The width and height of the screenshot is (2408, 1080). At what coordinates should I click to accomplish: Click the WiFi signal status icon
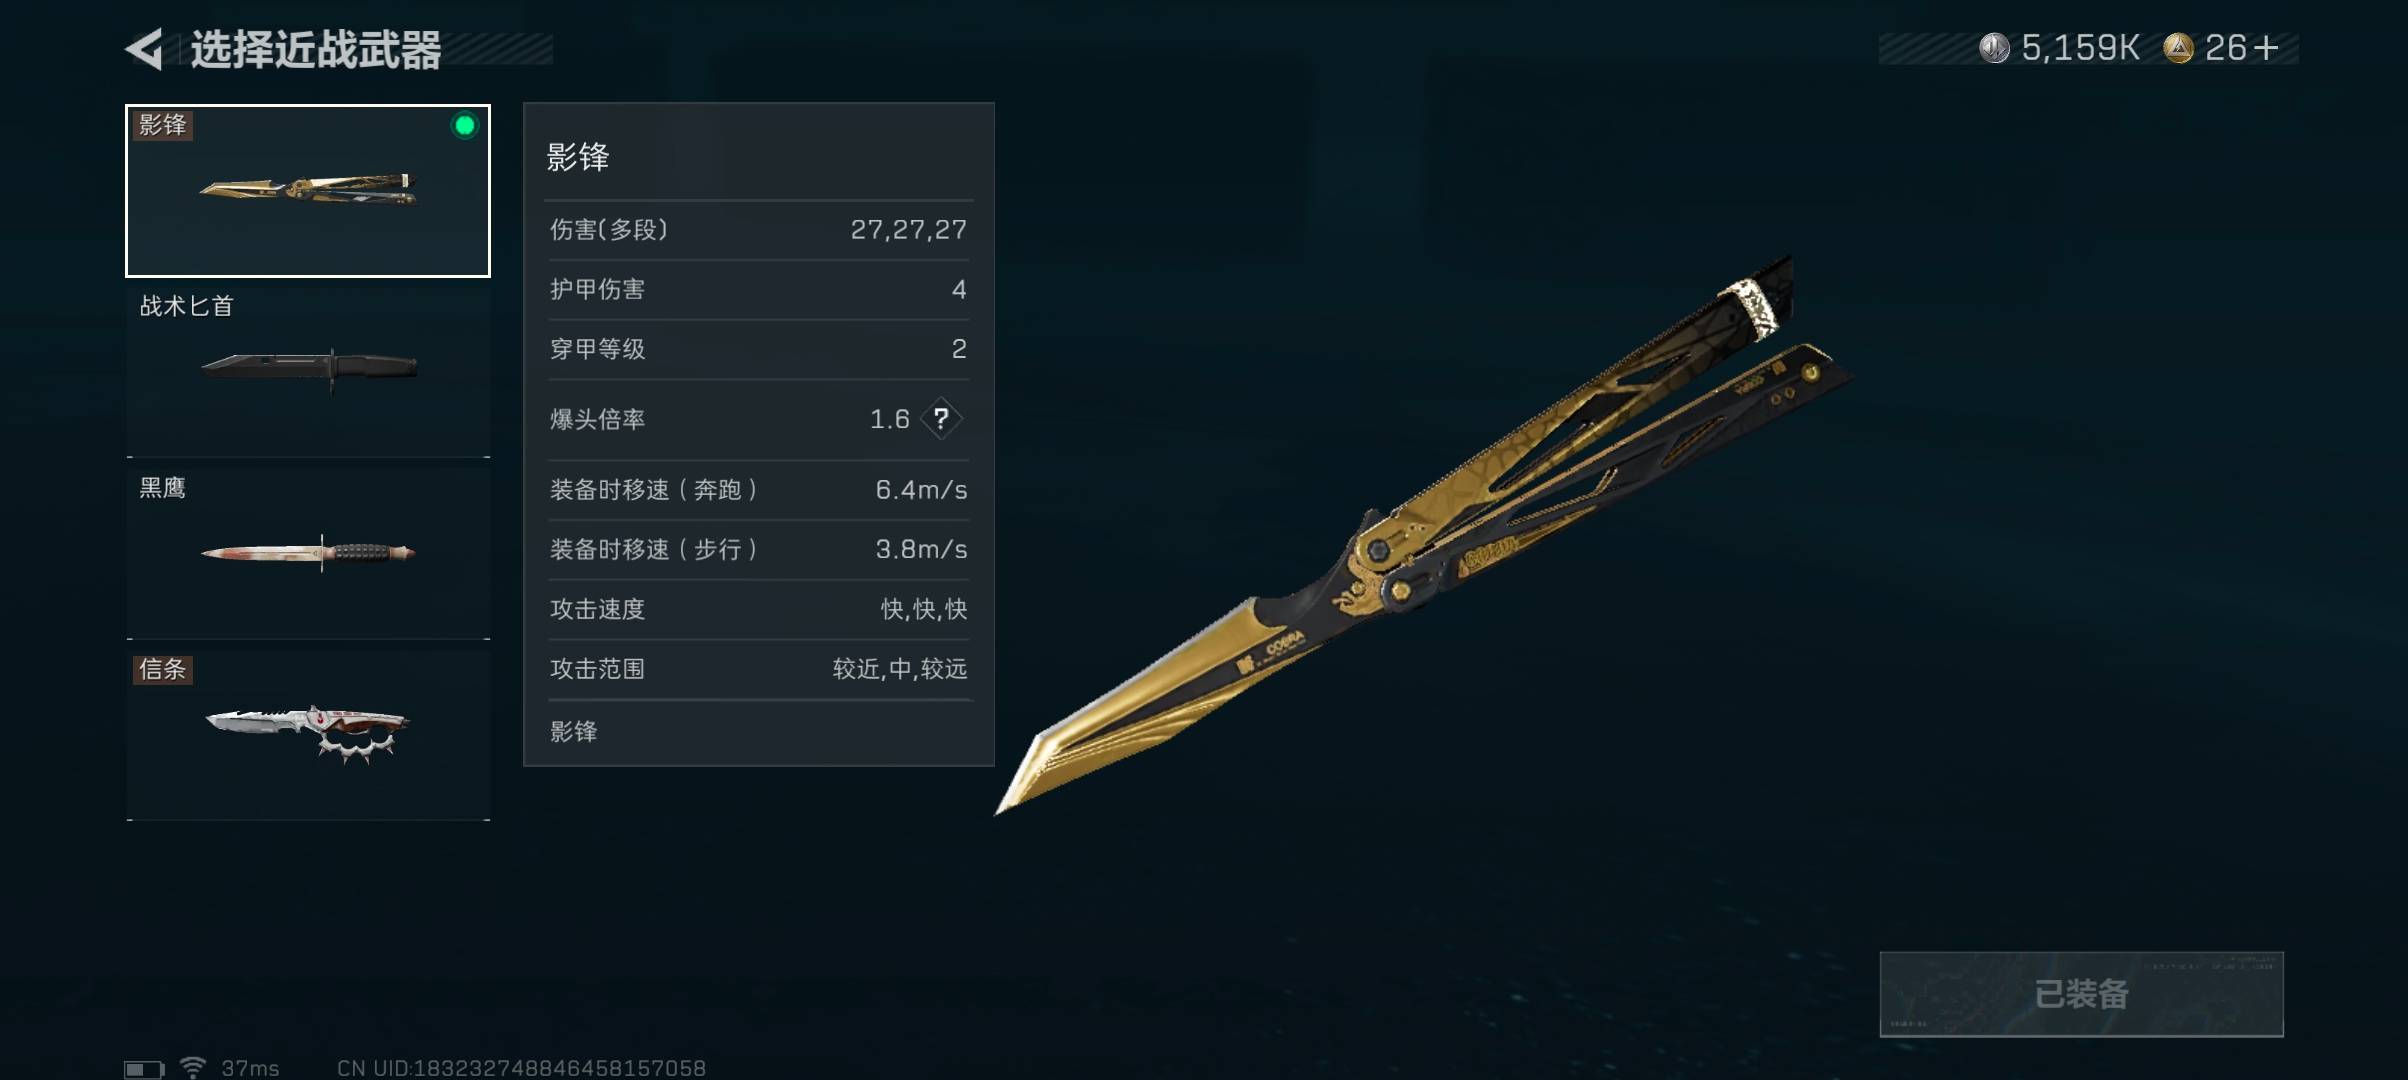193,1067
